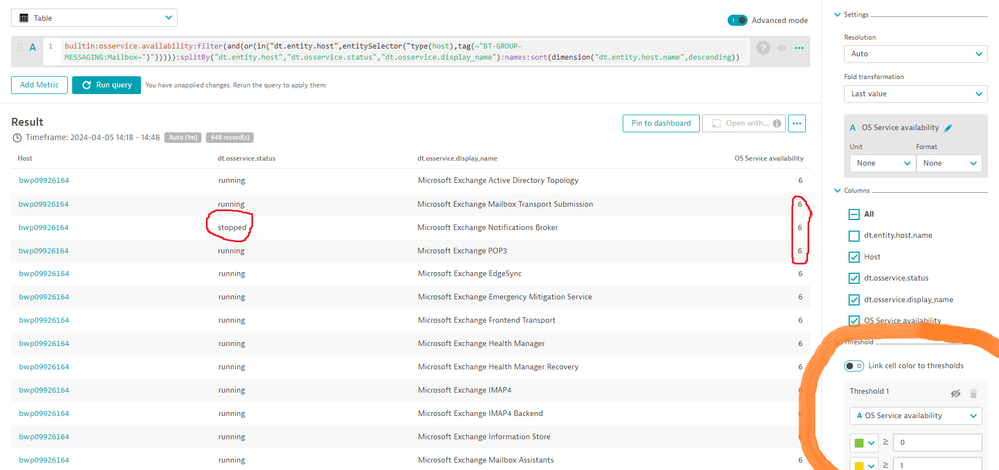The width and height of the screenshot is (999, 470).
Task: Click the 'stopped' status cell
Action: point(232,227)
